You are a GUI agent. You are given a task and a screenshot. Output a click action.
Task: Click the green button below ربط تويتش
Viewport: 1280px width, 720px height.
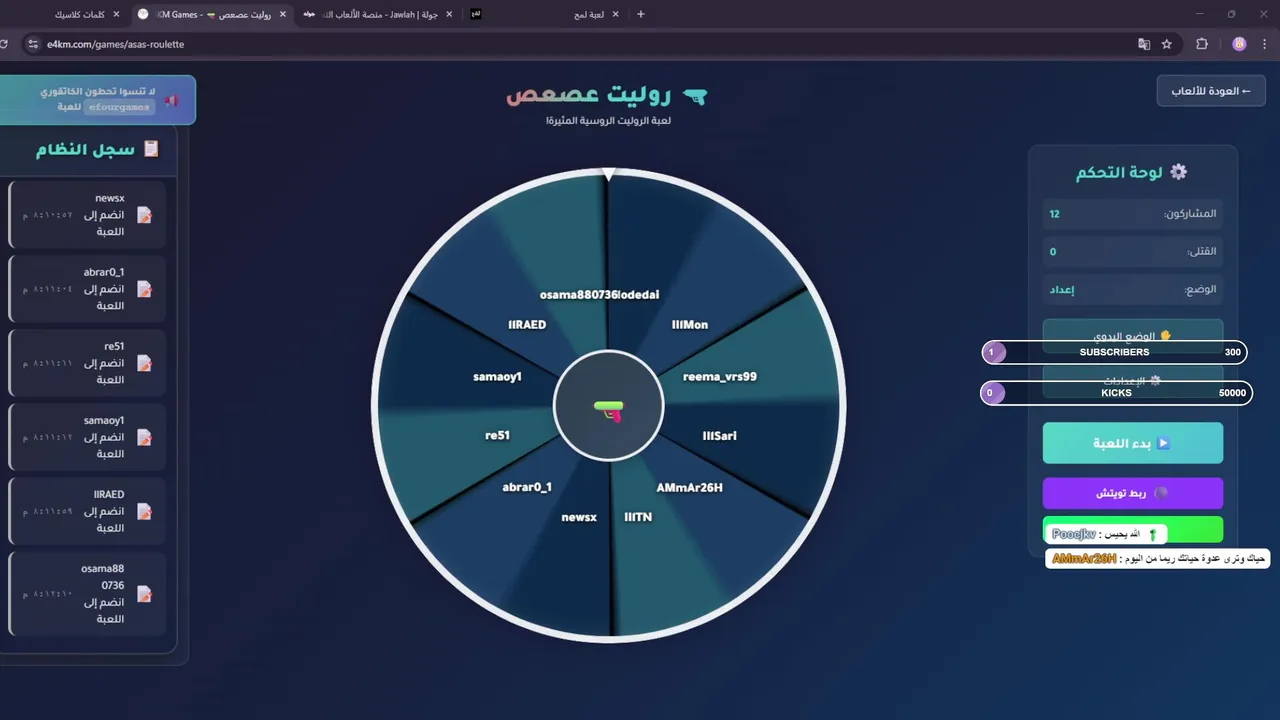[1133, 530]
